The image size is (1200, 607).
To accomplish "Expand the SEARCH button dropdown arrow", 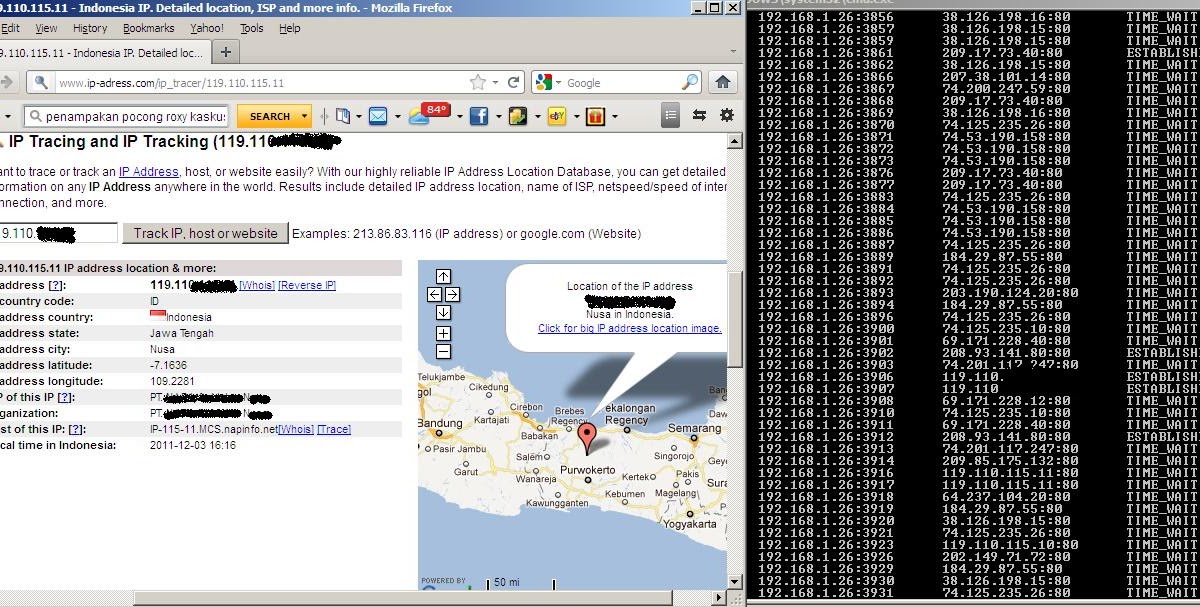I will click(305, 116).
